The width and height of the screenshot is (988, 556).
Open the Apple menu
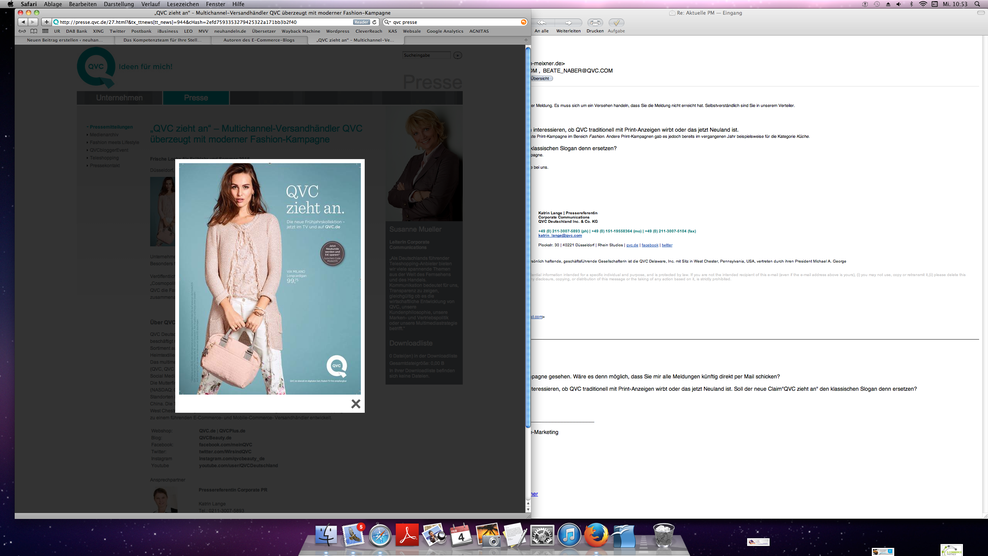pos(9,4)
